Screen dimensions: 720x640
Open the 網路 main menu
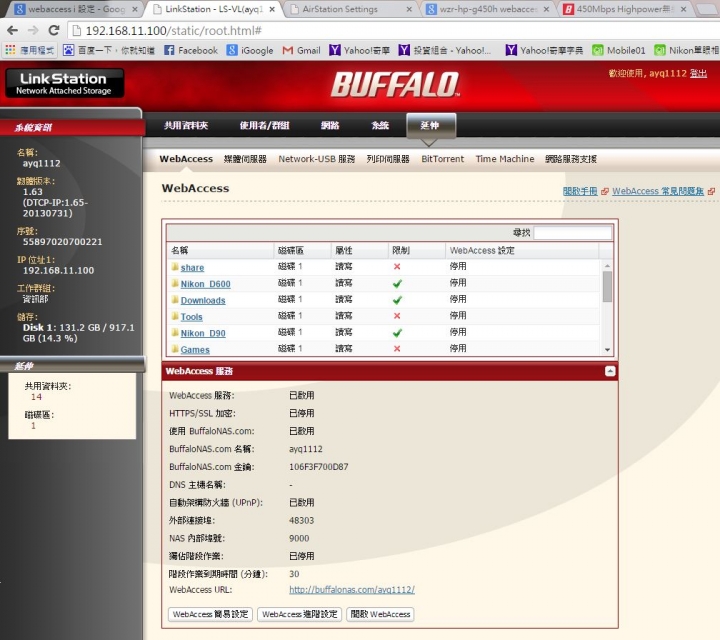tap(330, 125)
